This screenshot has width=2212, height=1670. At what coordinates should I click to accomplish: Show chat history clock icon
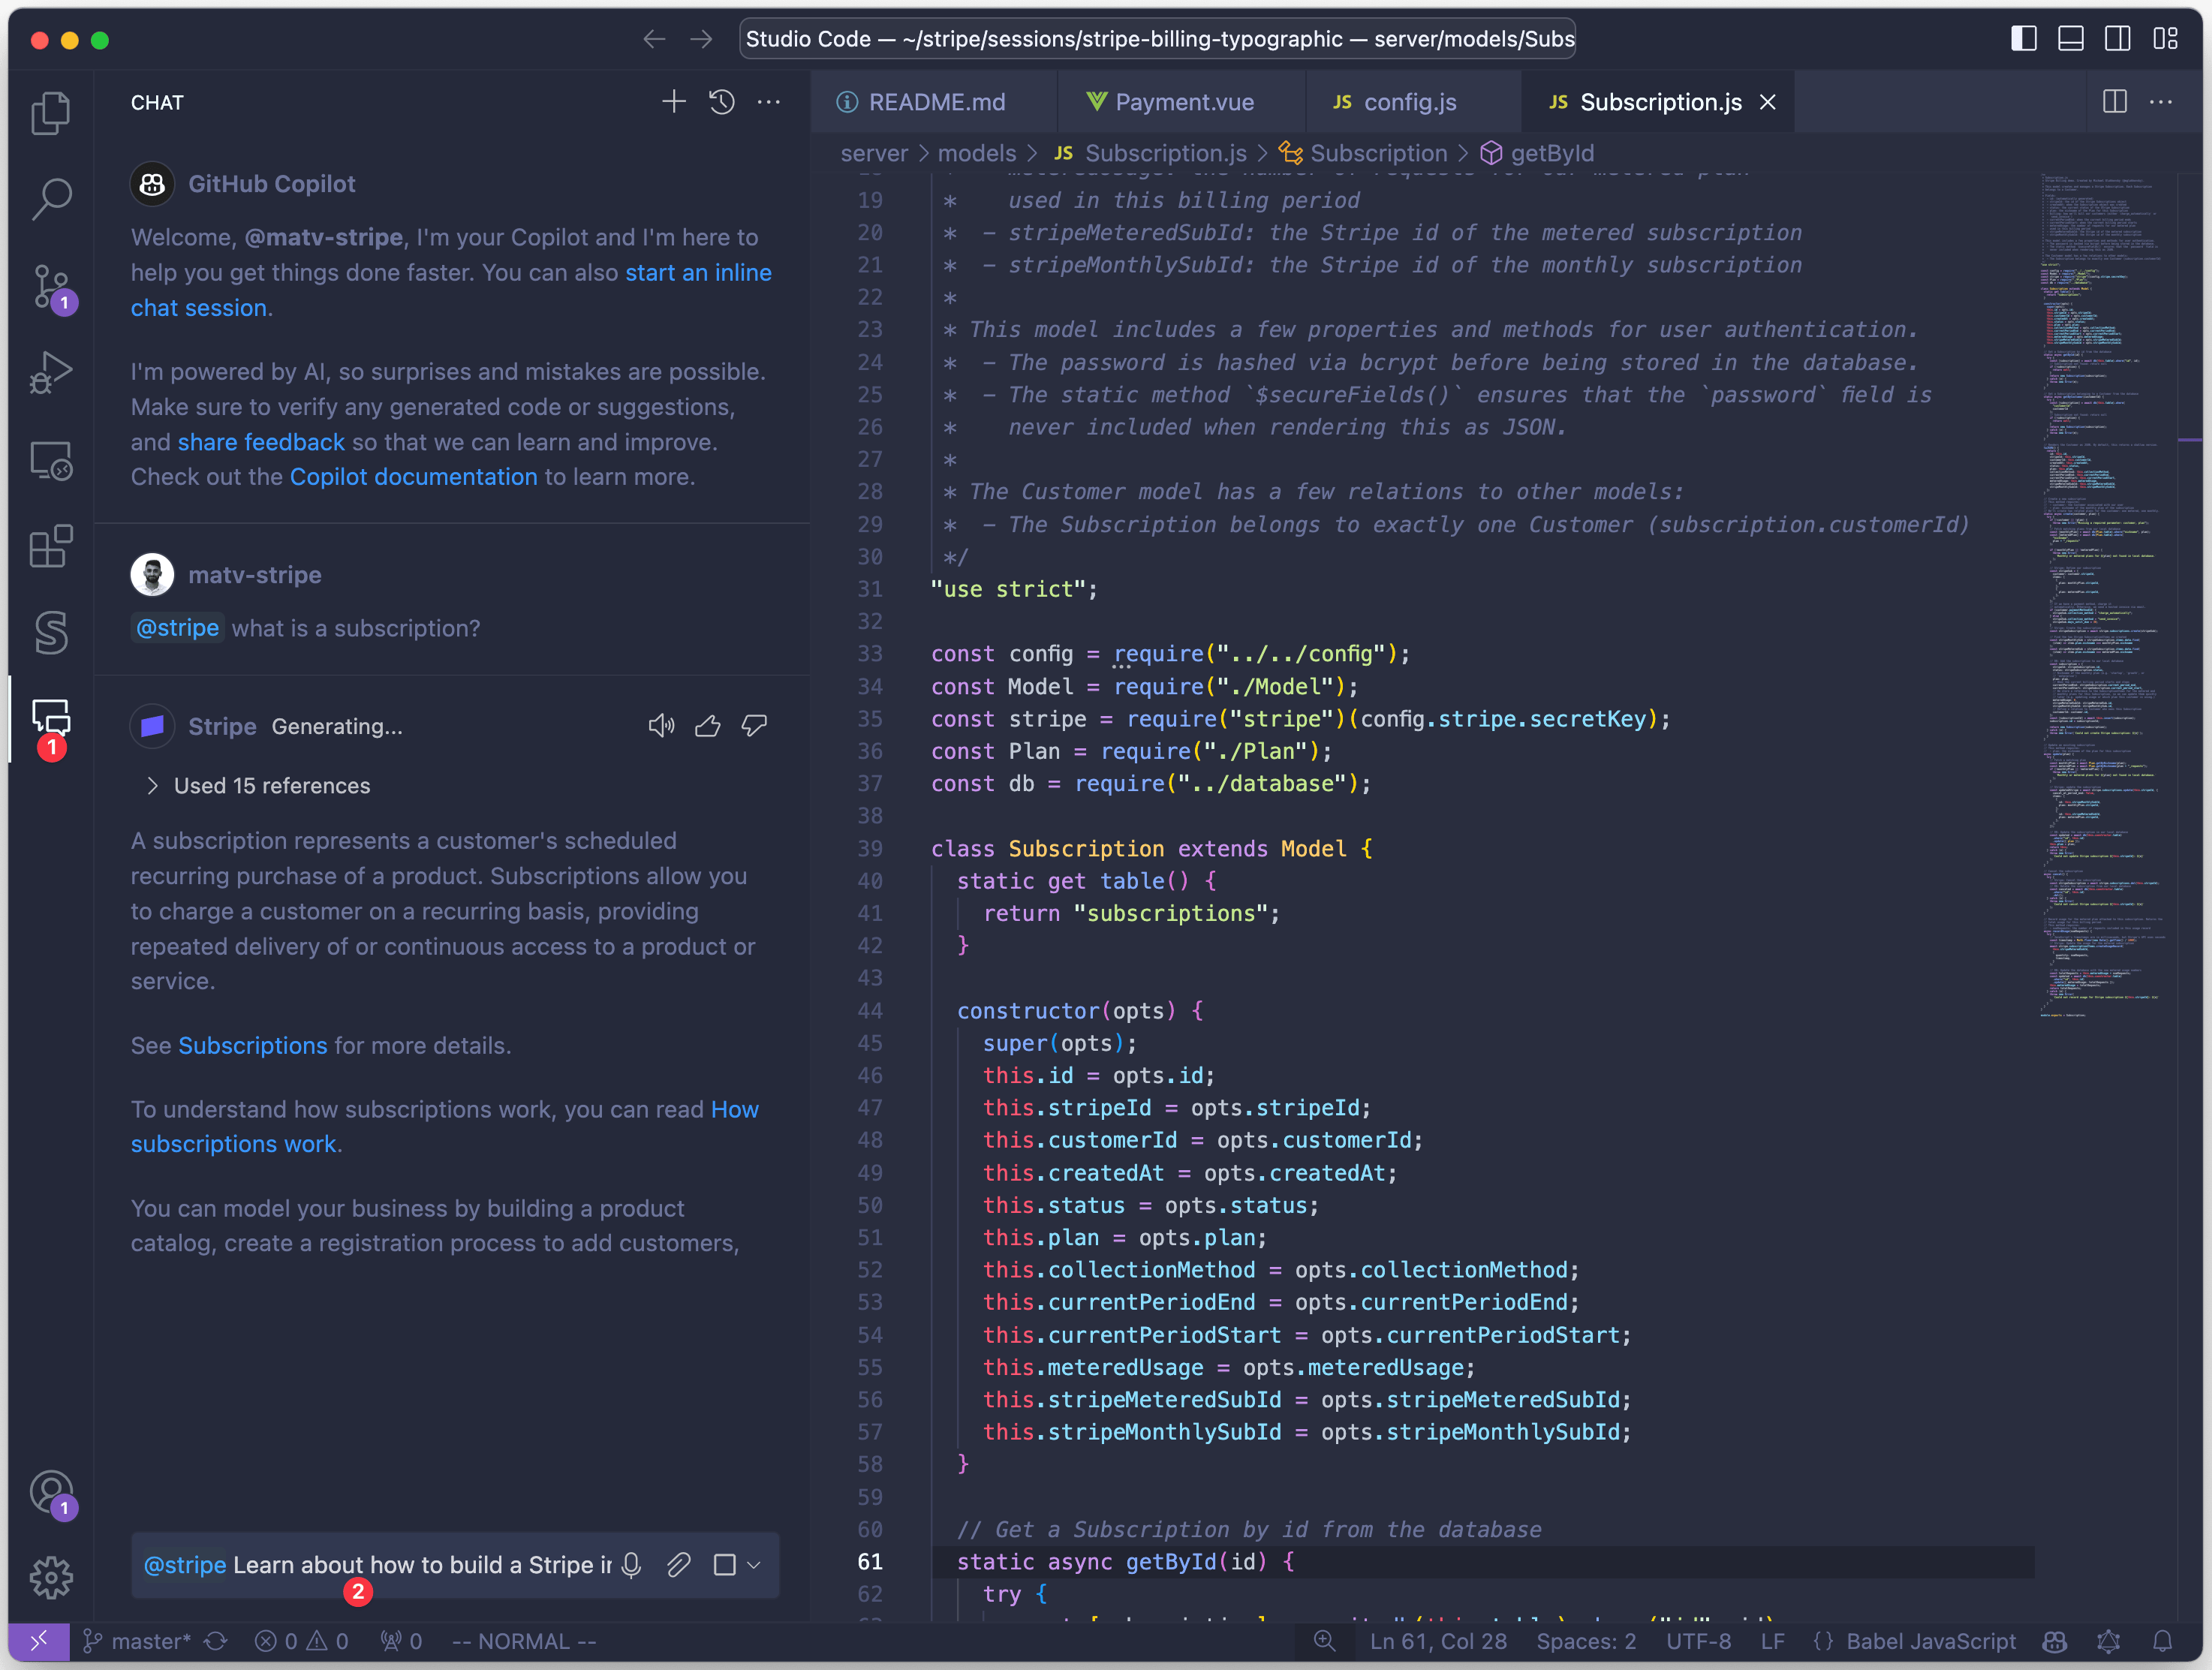coord(722,102)
